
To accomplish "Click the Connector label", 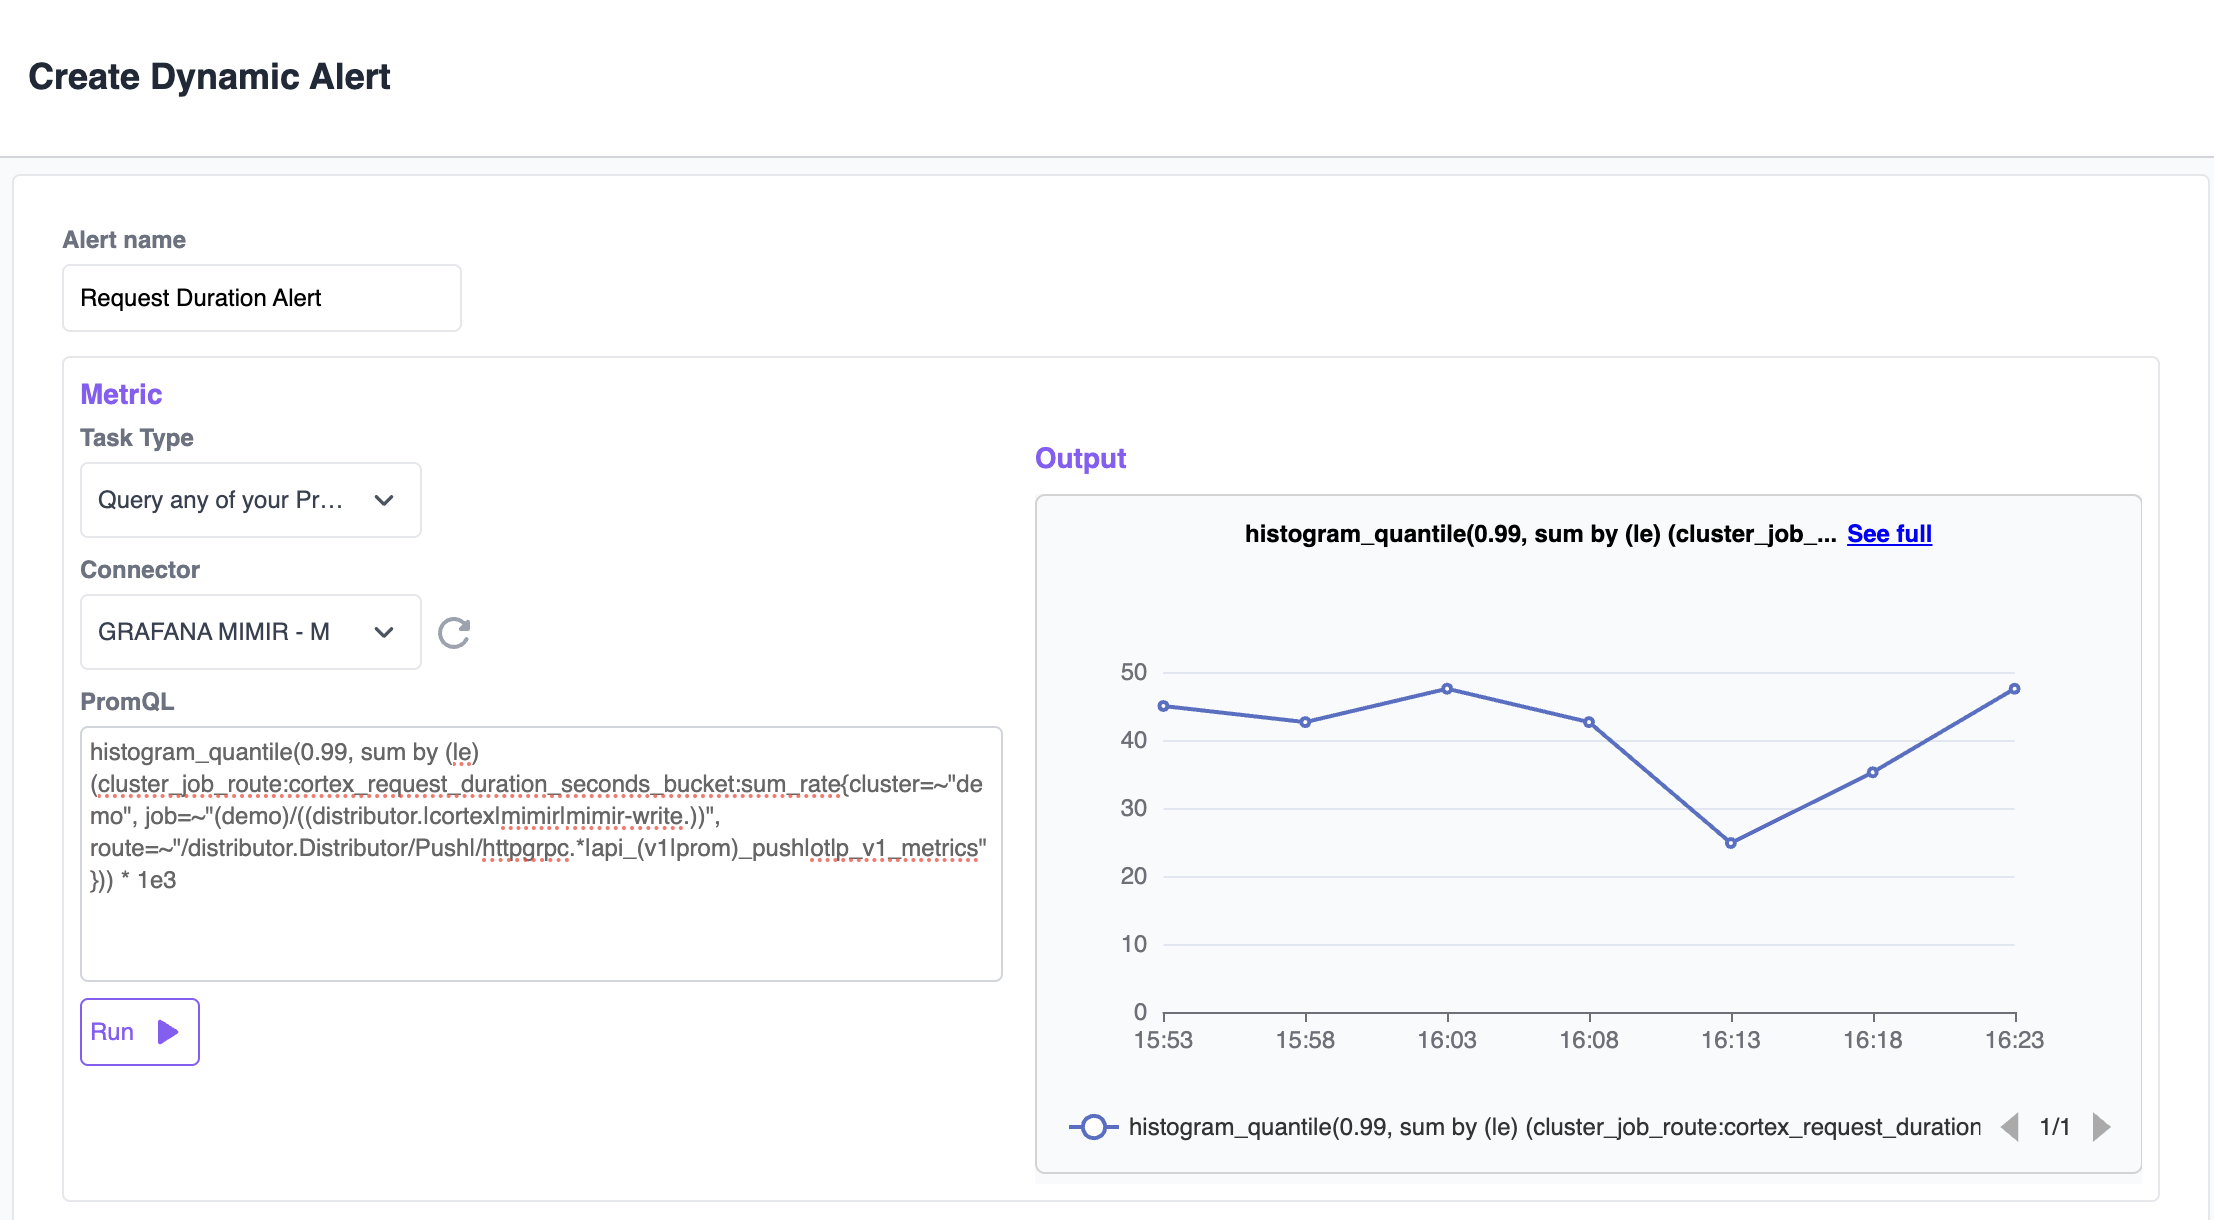I will 140,570.
